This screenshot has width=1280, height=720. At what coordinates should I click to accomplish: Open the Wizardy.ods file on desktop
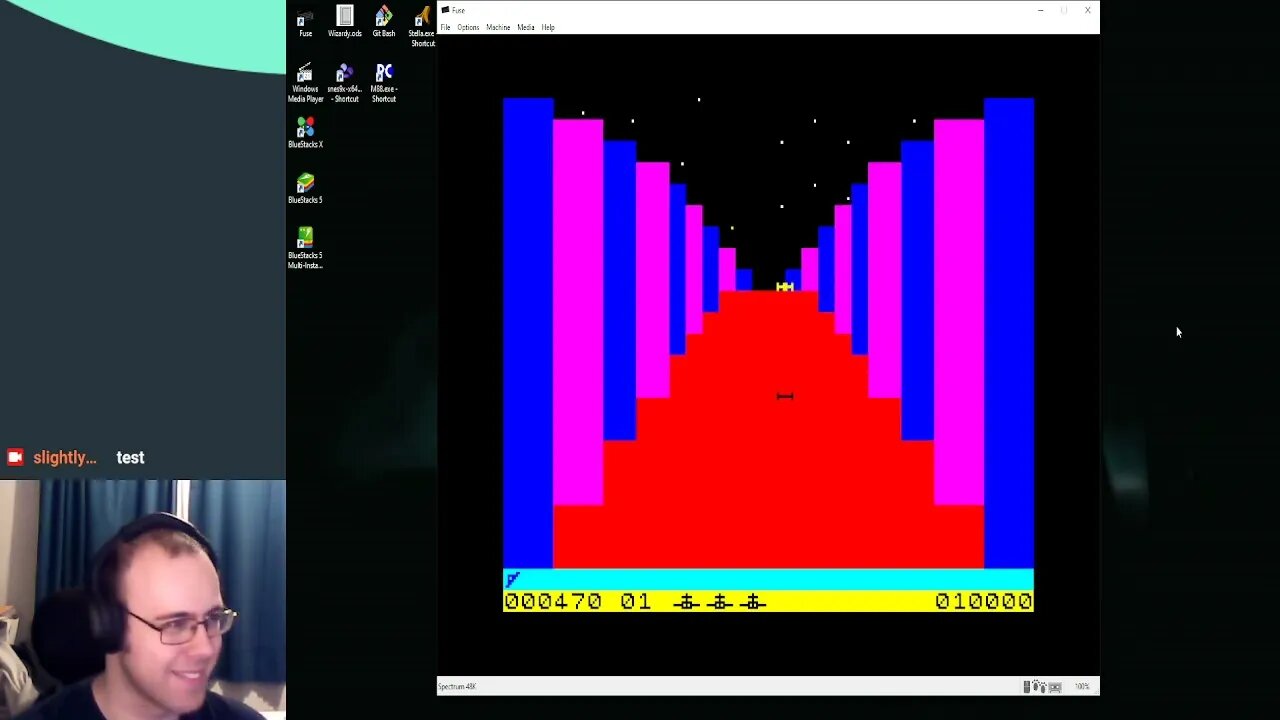pos(345,22)
